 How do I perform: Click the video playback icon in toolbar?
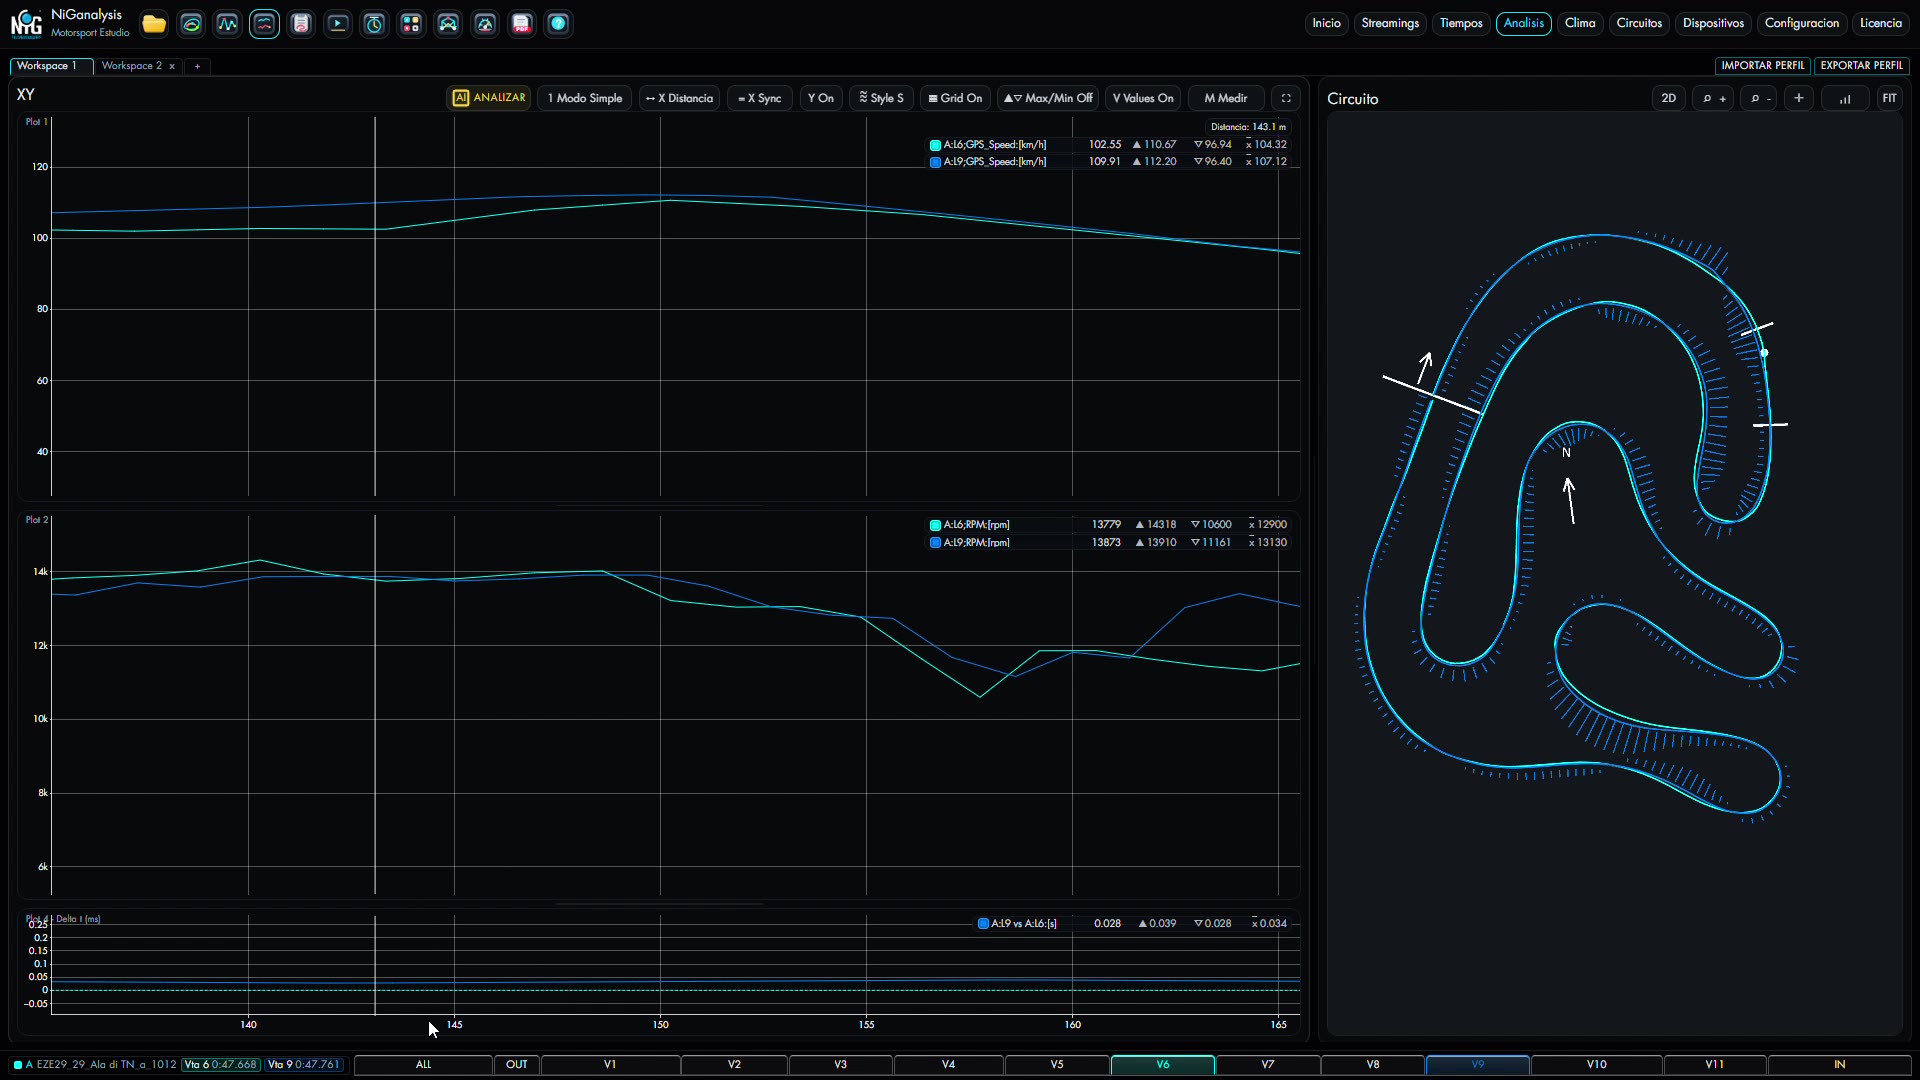(x=338, y=24)
